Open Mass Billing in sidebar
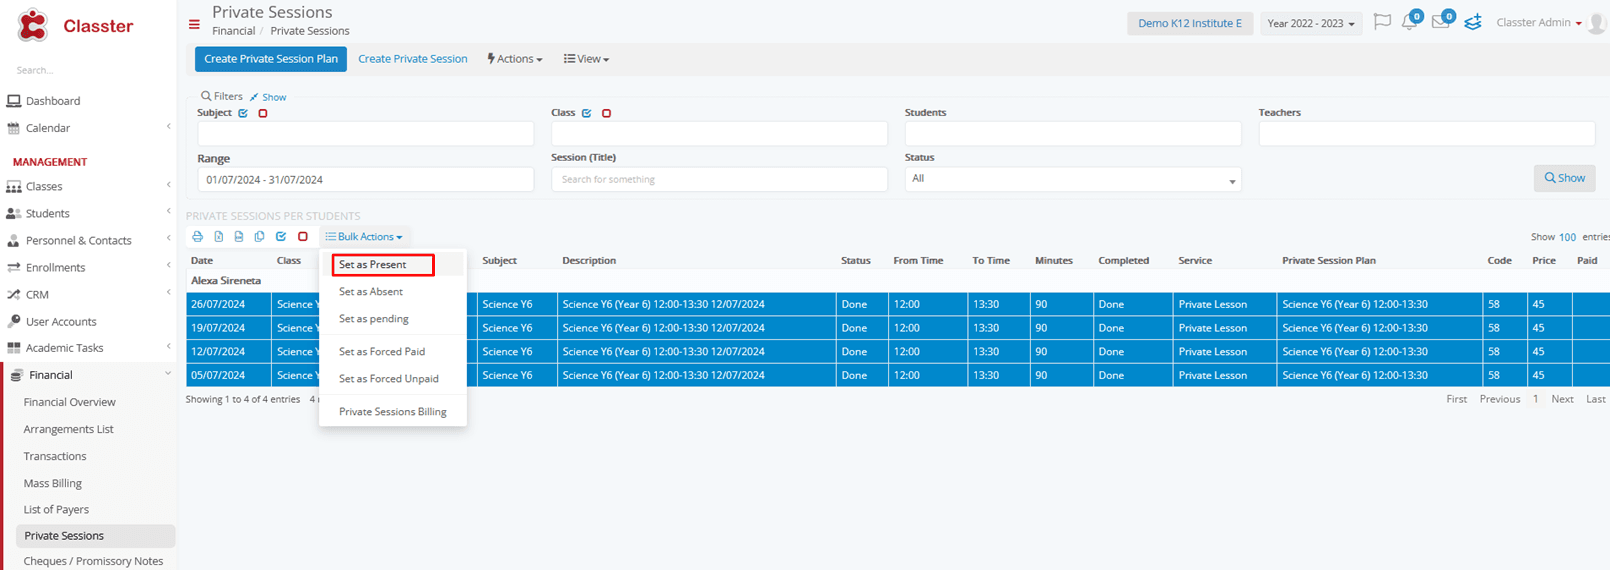1610x570 pixels. click(x=53, y=483)
